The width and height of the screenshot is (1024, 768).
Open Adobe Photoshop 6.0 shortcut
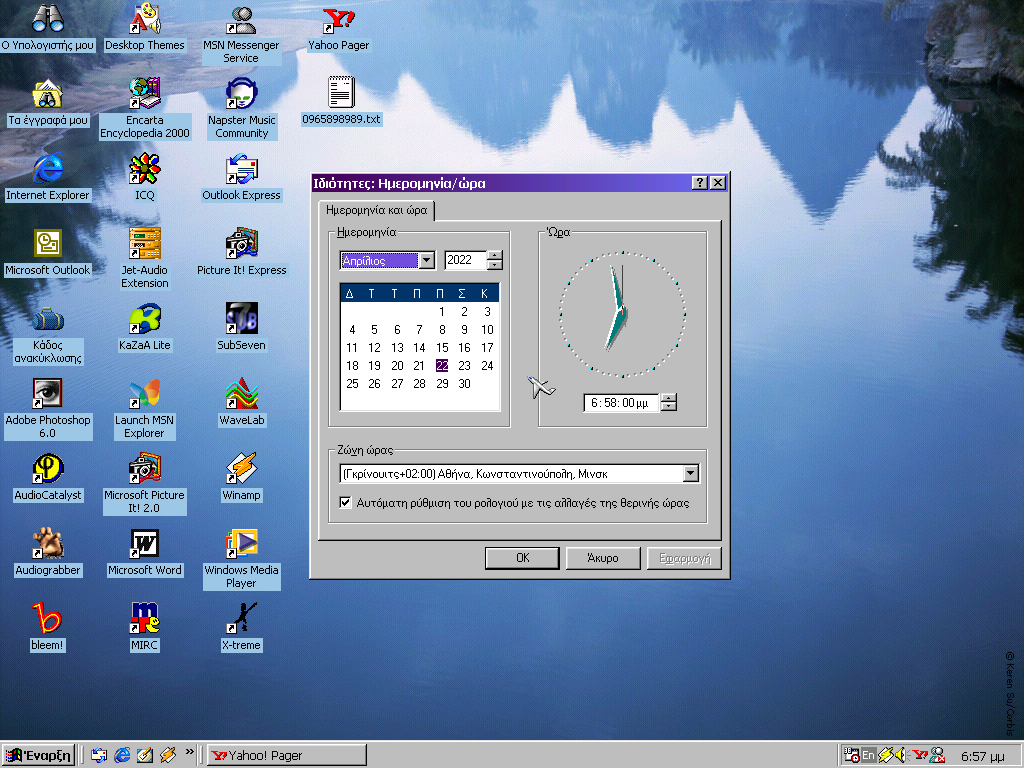[48, 394]
